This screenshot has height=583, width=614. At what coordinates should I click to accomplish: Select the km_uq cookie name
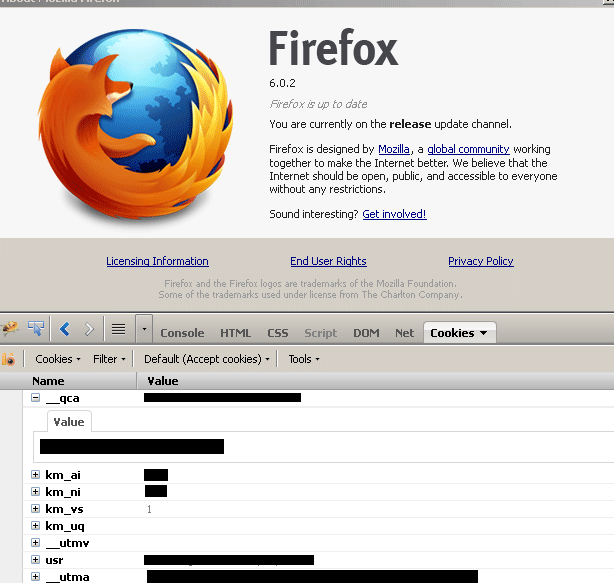(65, 526)
